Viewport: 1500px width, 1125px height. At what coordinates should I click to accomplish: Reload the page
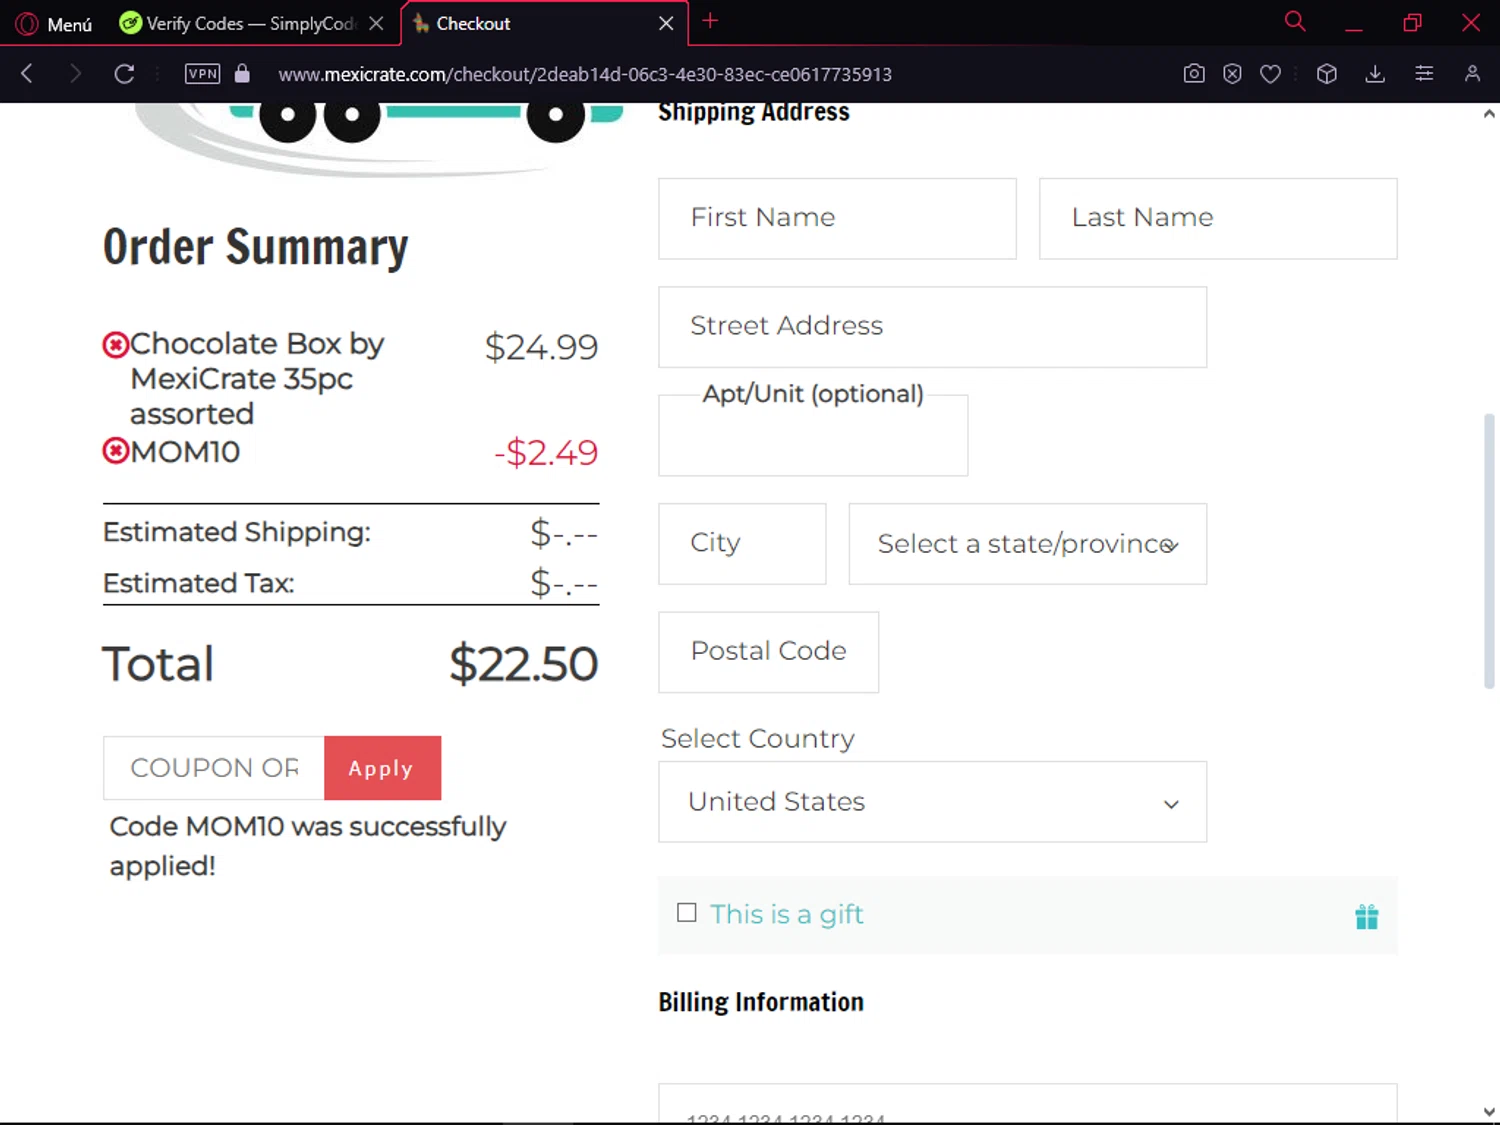[x=124, y=73]
